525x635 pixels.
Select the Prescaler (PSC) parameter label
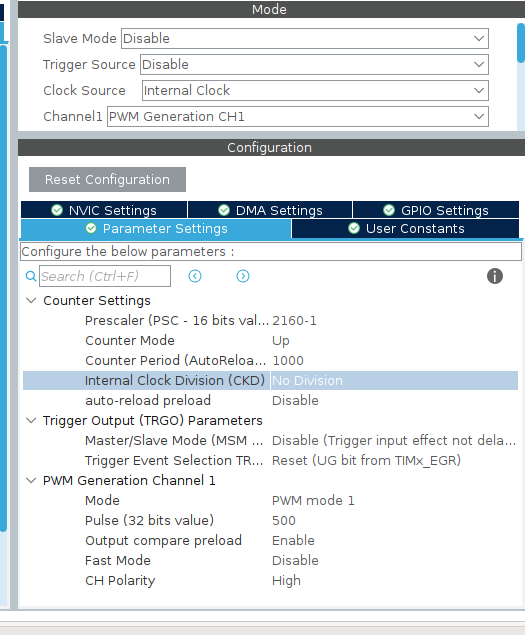click(x=177, y=321)
